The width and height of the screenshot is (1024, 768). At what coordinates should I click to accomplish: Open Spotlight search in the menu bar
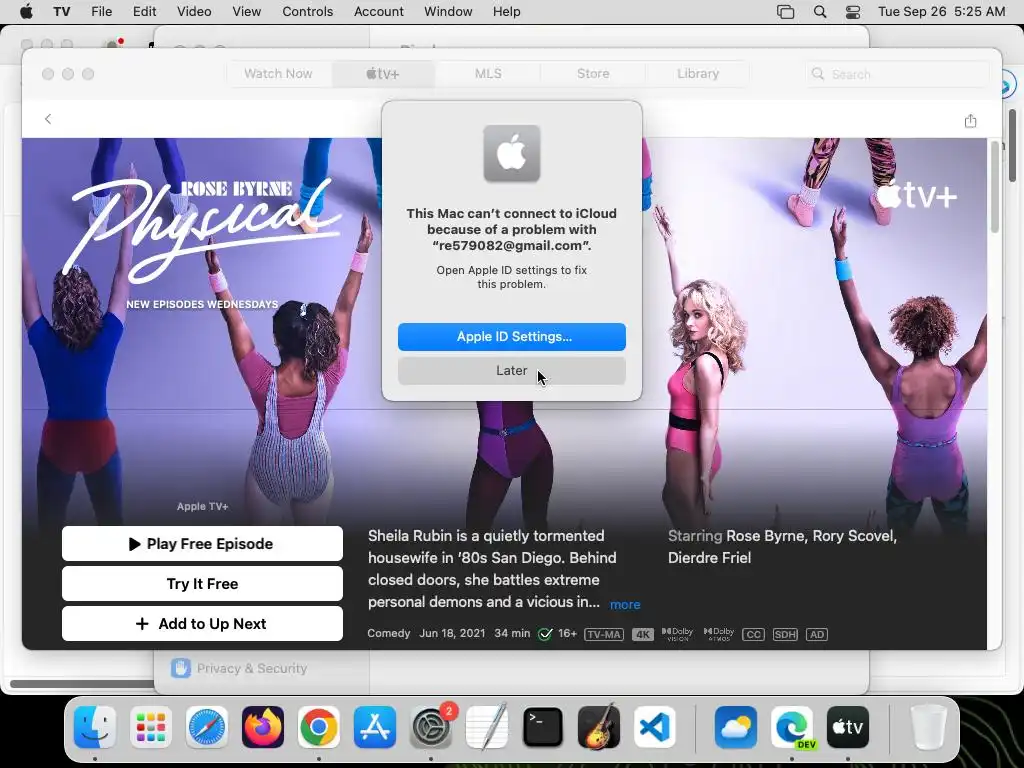click(x=820, y=12)
